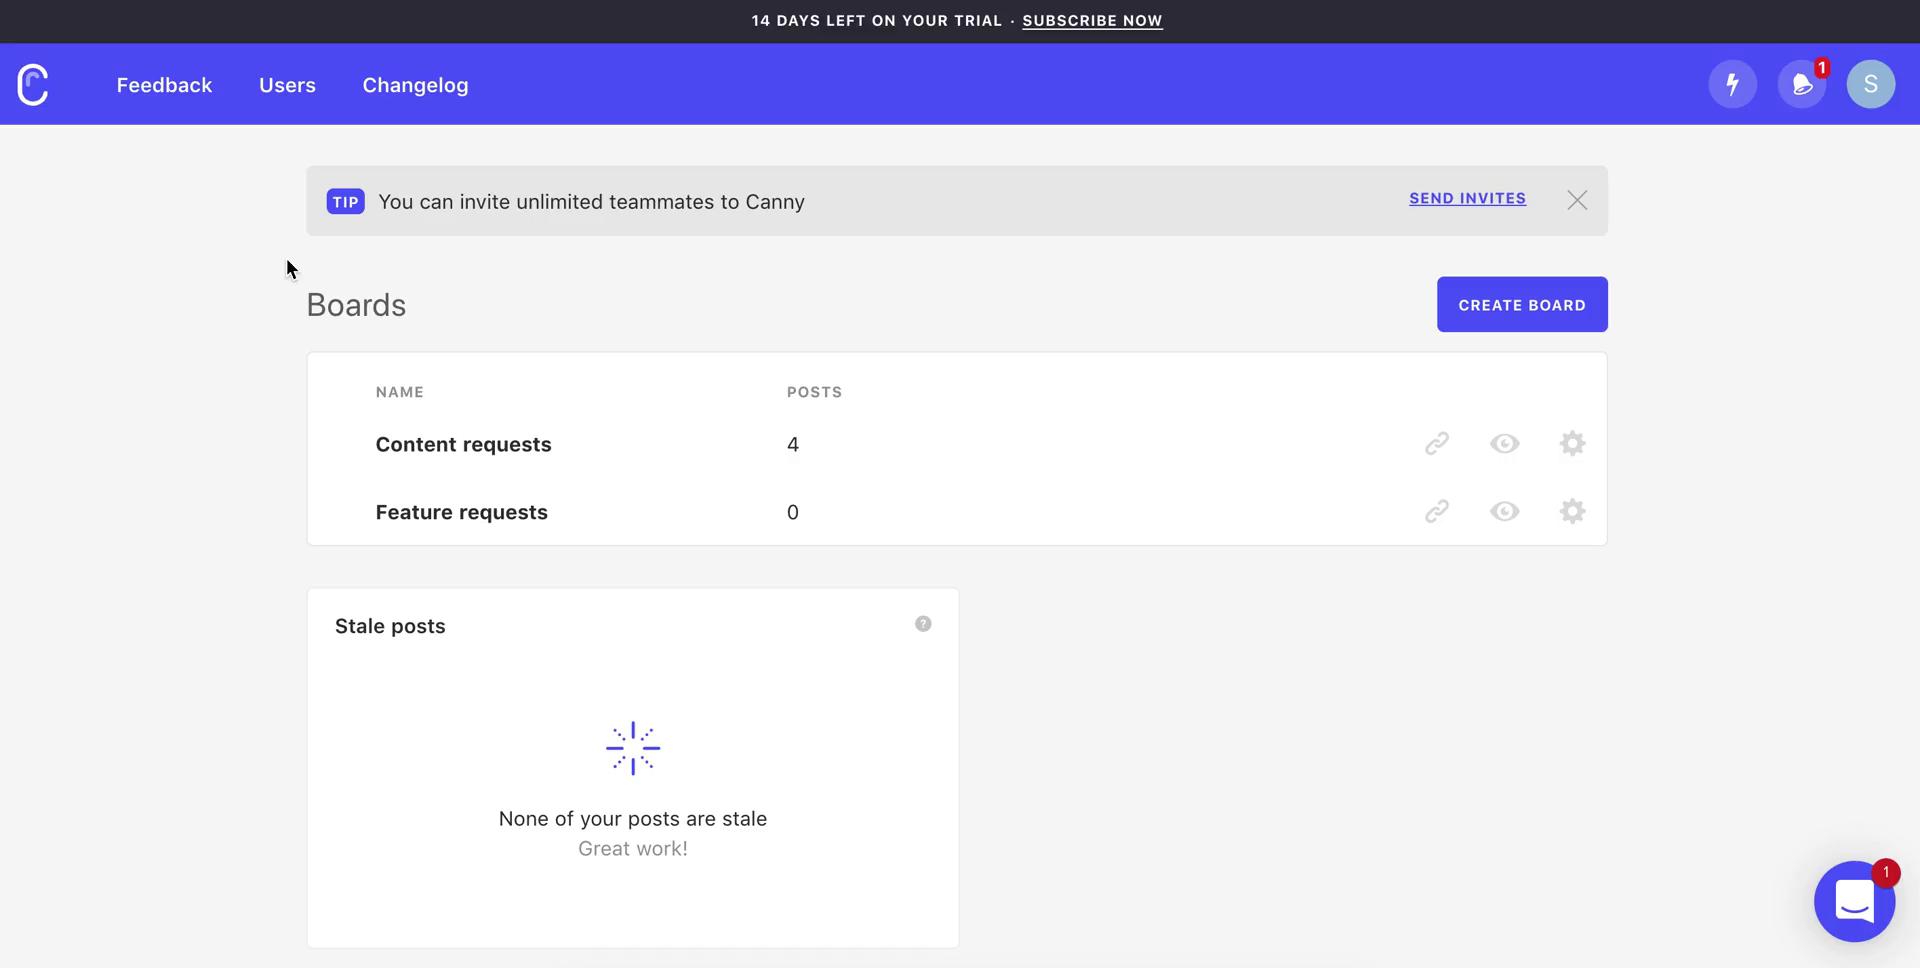Open quick actions lightning icon
Viewport: 1920px width, 968px height.
tap(1732, 84)
